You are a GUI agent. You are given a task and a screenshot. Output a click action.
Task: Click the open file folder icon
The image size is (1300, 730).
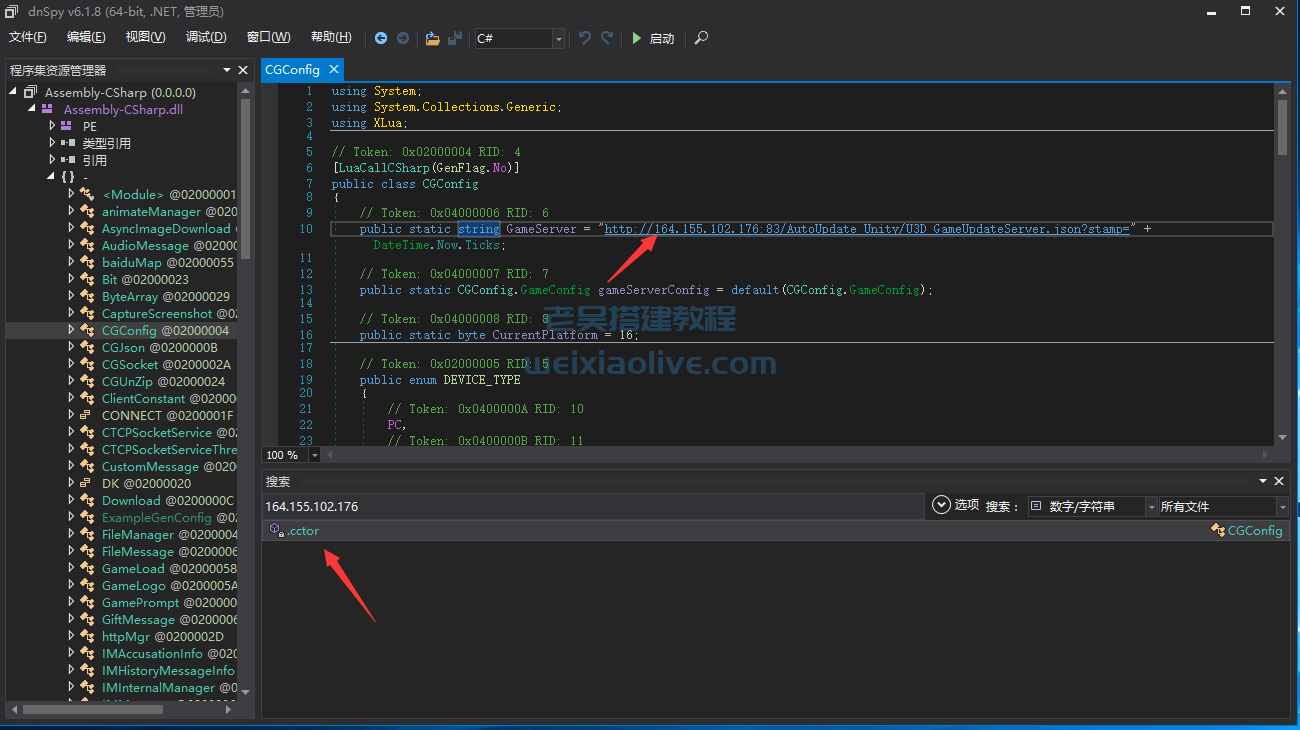432,38
